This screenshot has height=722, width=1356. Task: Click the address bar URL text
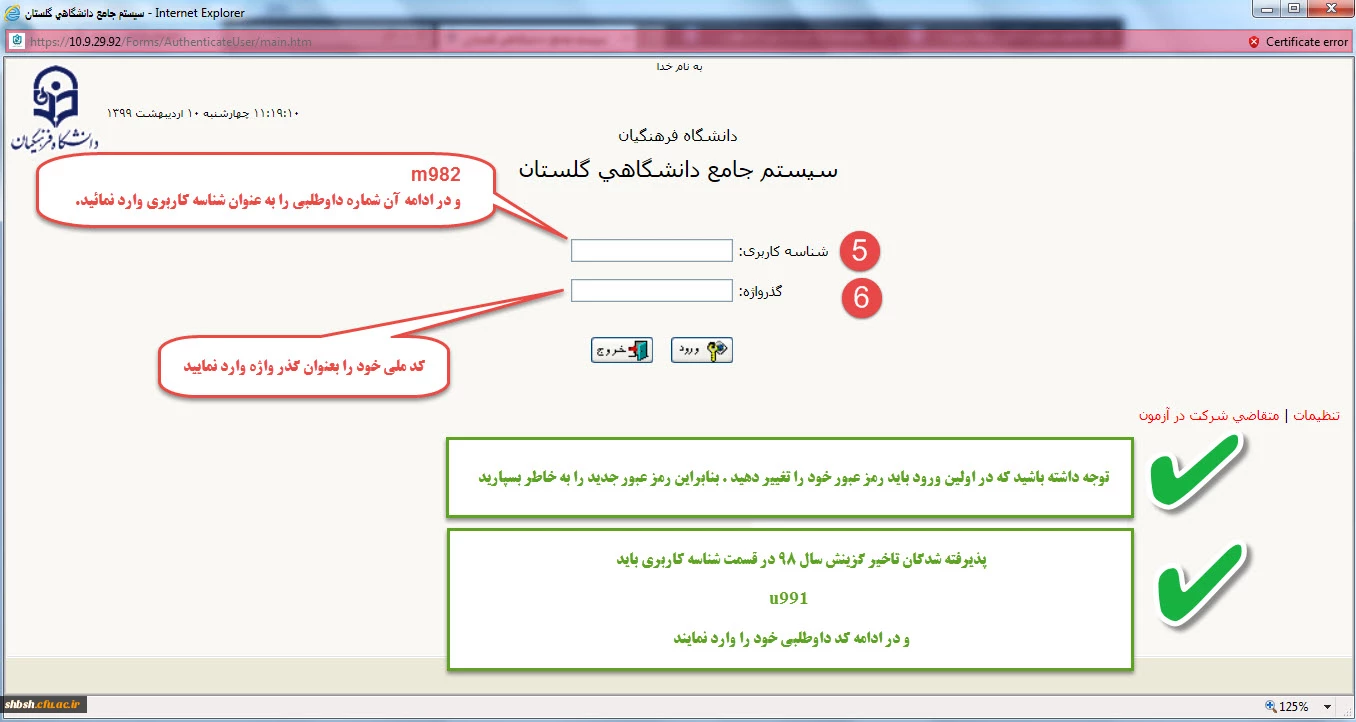tap(170, 42)
